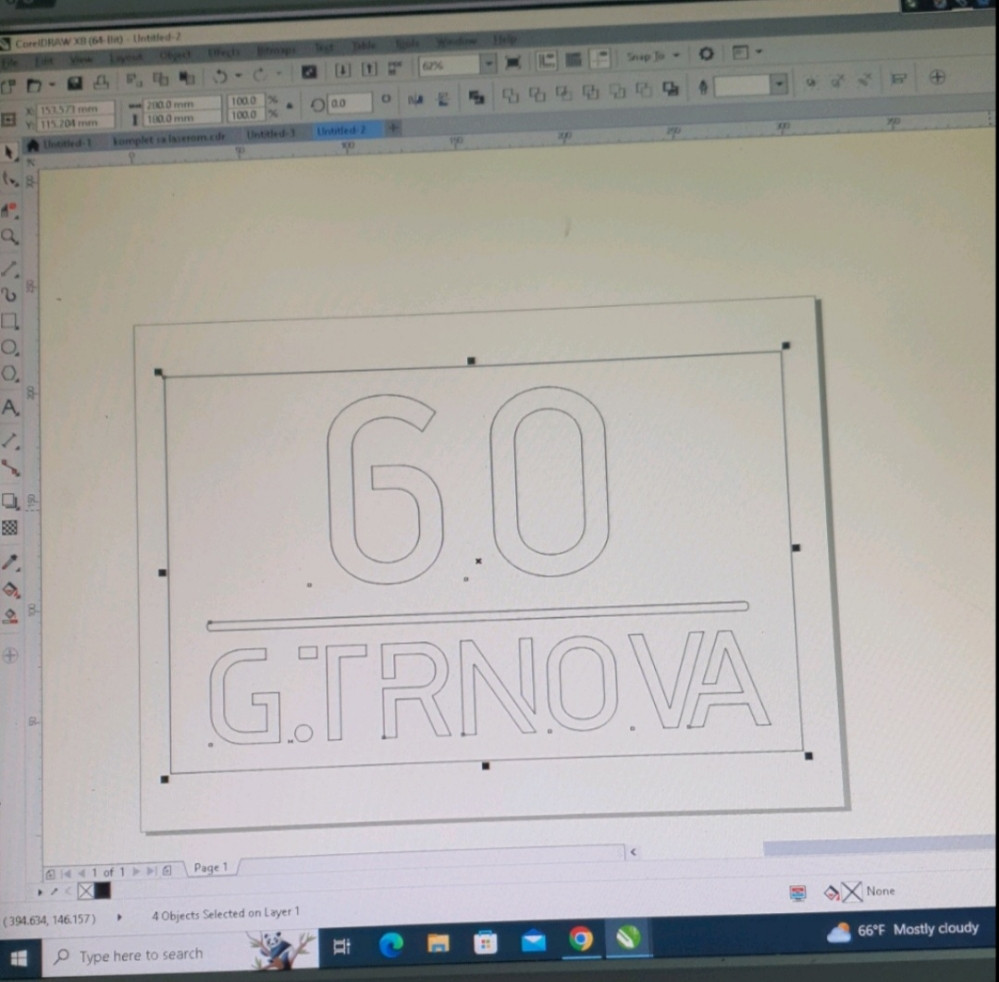The height and width of the screenshot is (982, 999).
Task: Click the no-color X swatch in palette
Action: [x=85, y=891]
